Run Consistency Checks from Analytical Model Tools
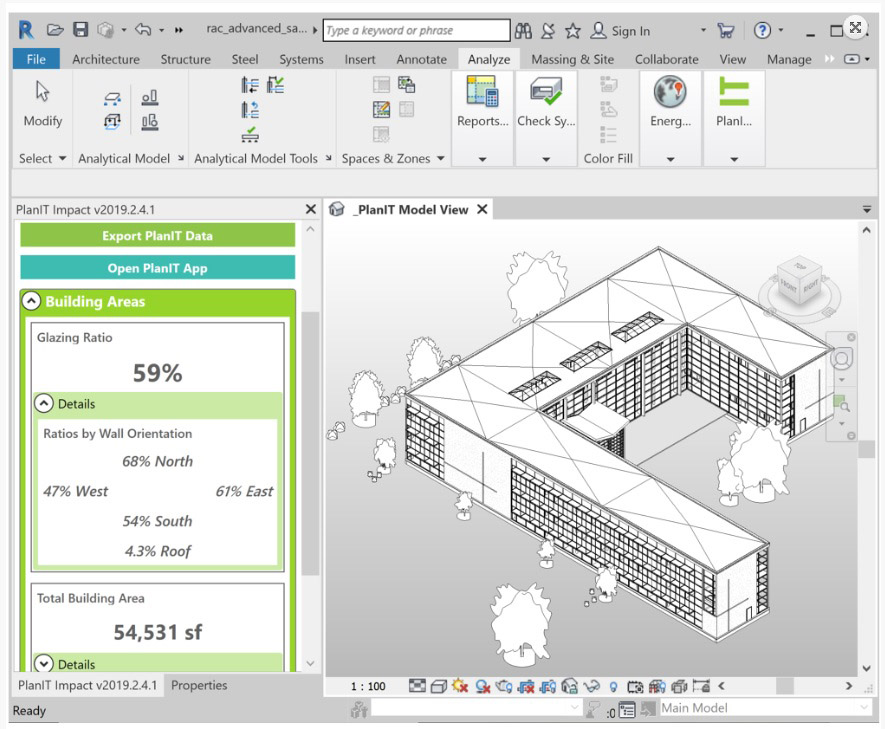Image resolution: width=885 pixels, height=729 pixels. (275, 85)
